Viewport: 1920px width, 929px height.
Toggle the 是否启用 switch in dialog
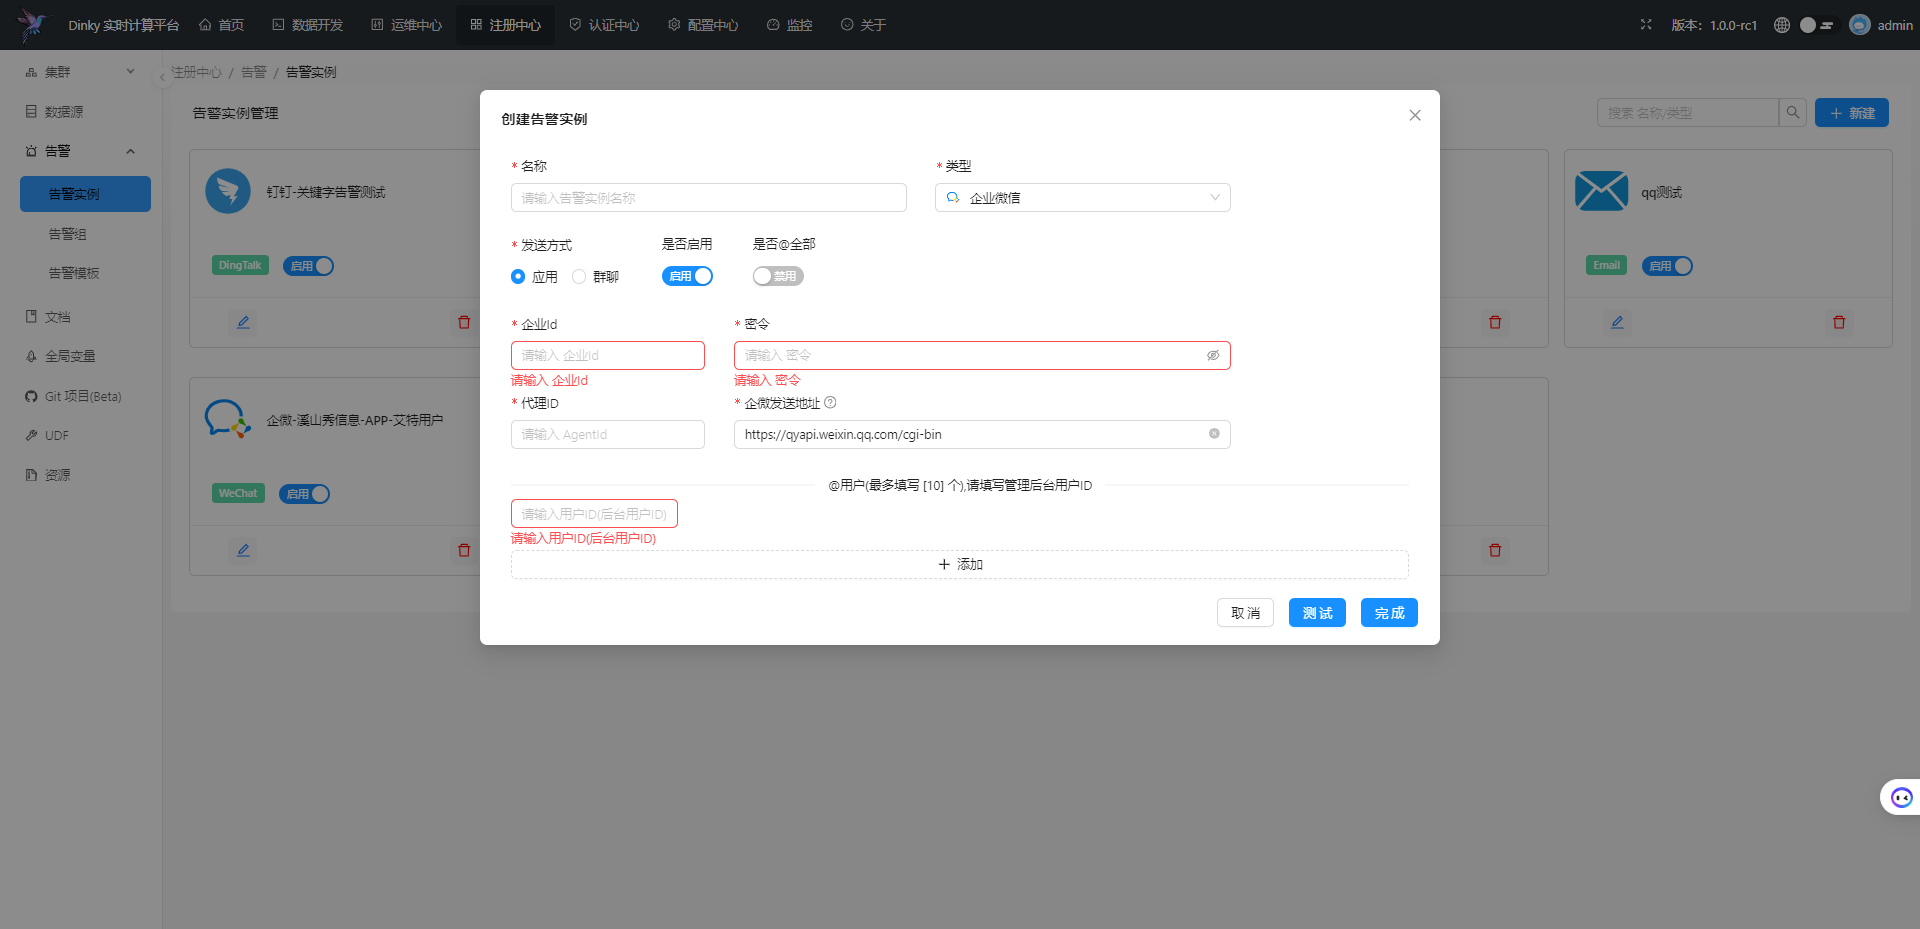tap(687, 276)
